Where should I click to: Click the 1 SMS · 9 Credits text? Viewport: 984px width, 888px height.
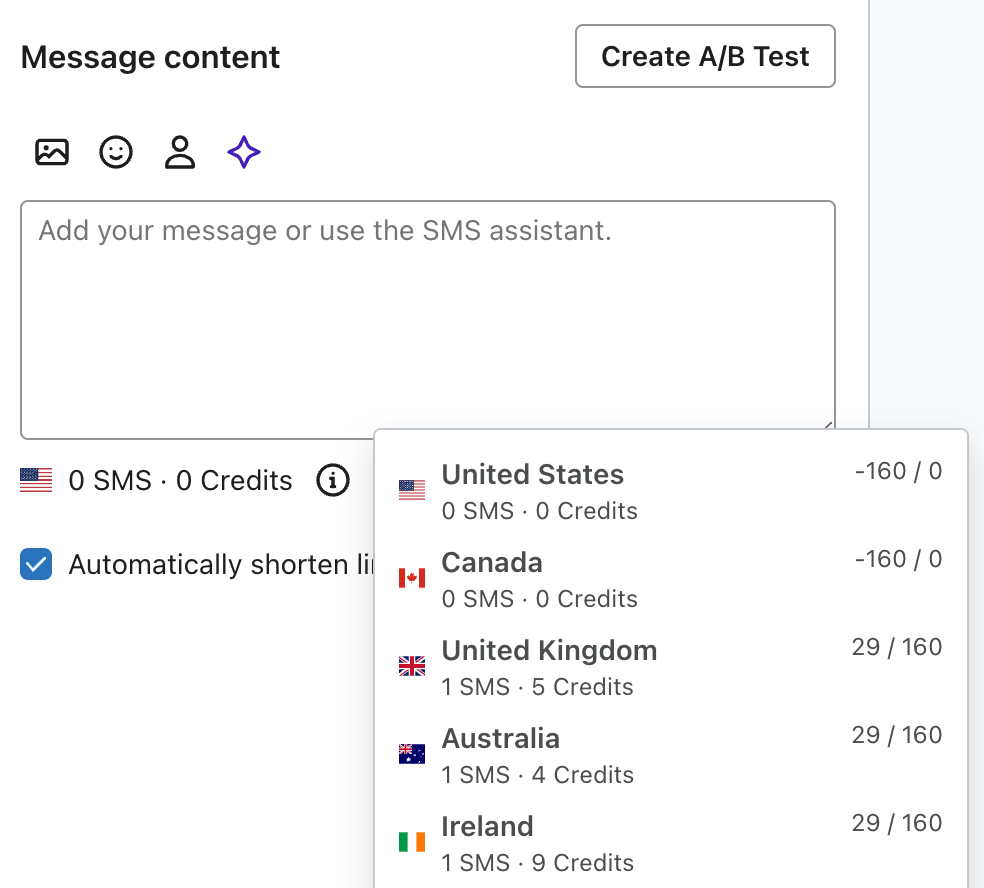coord(537,863)
